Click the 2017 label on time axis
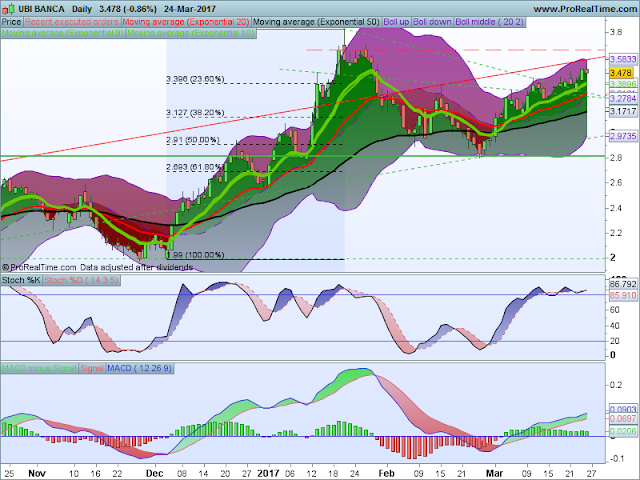The image size is (640, 480). 268,473
